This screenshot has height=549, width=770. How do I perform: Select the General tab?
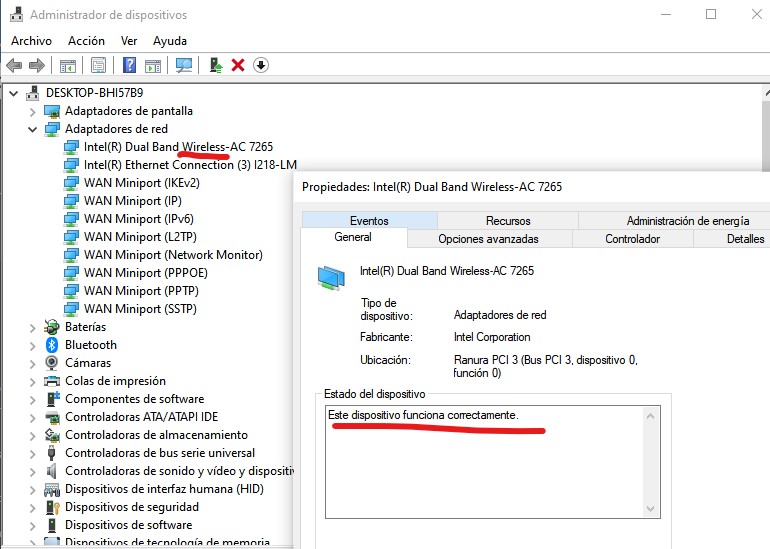[x=353, y=237]
